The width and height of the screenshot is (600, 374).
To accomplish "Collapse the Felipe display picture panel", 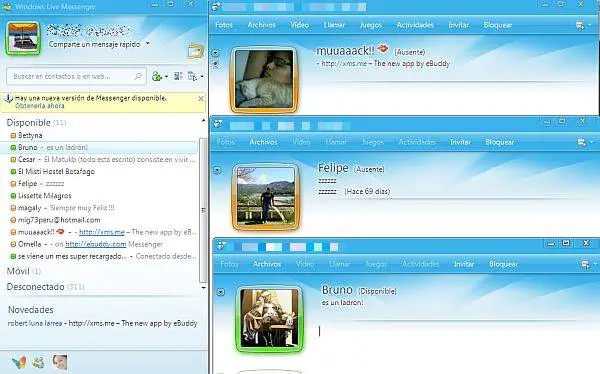I will 217,170.
